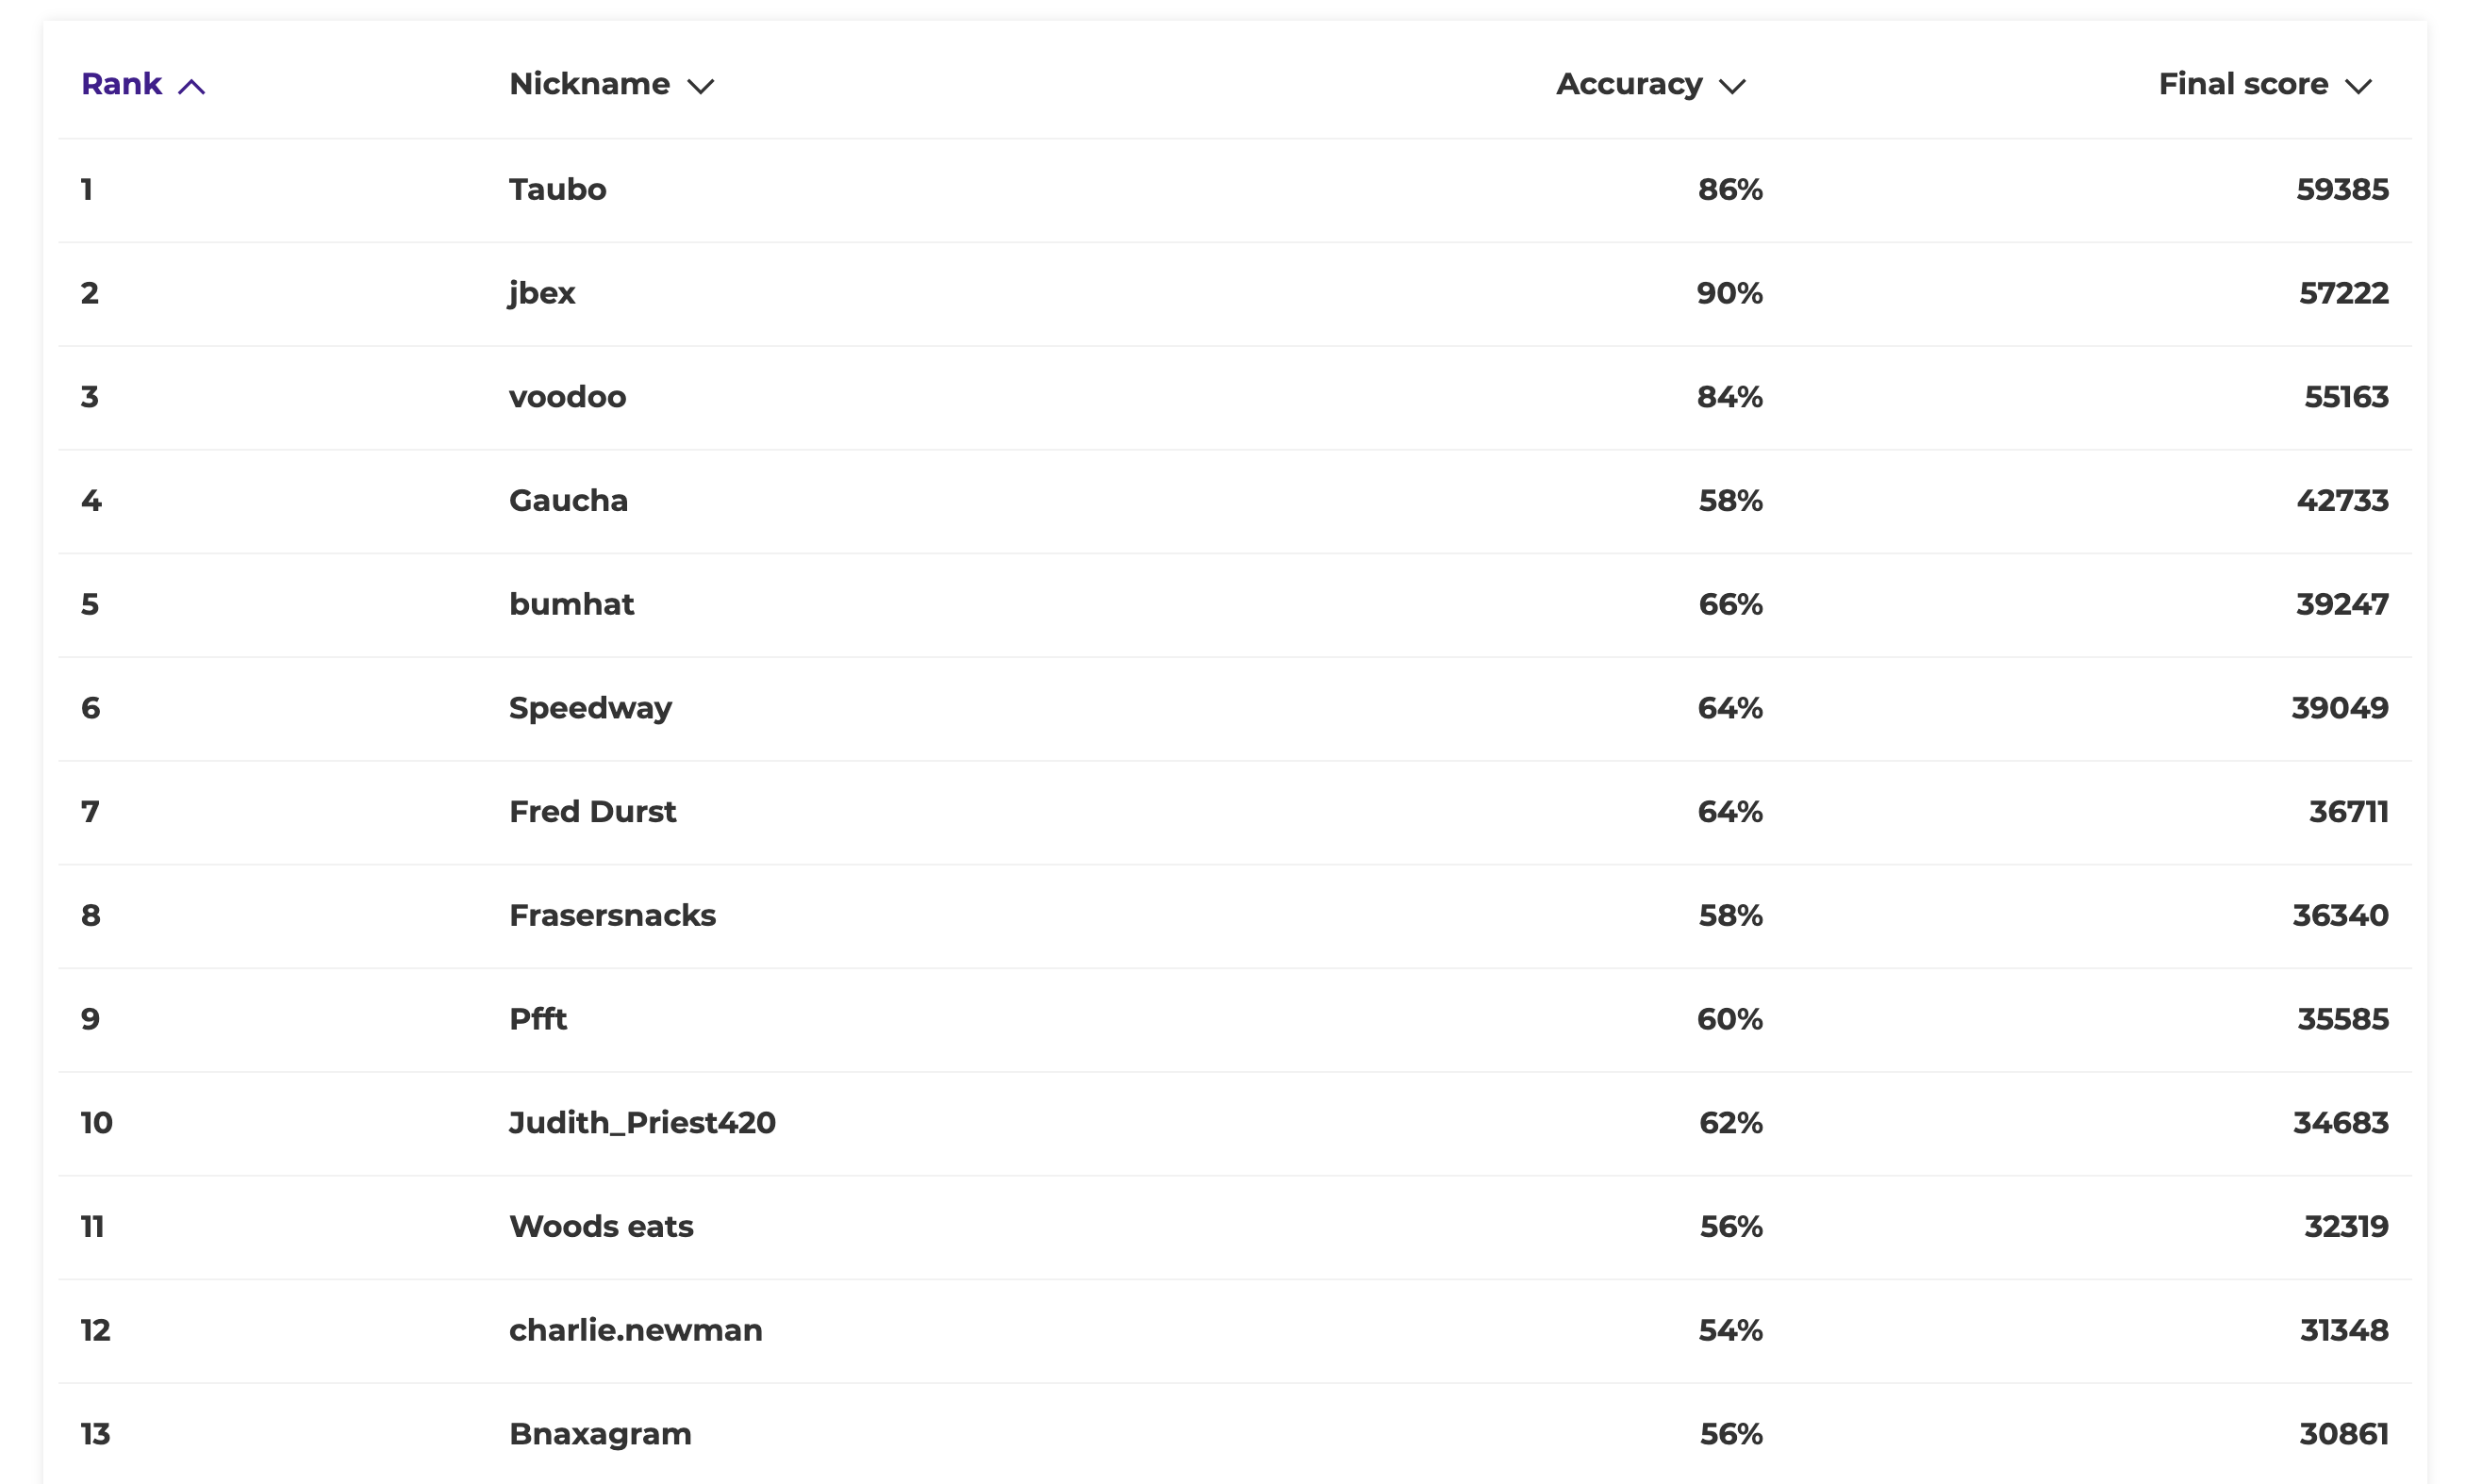Viewport: 2482px width, 1484px height.
Task: Select Woods eats player row
Action: coord(1235,1226)
